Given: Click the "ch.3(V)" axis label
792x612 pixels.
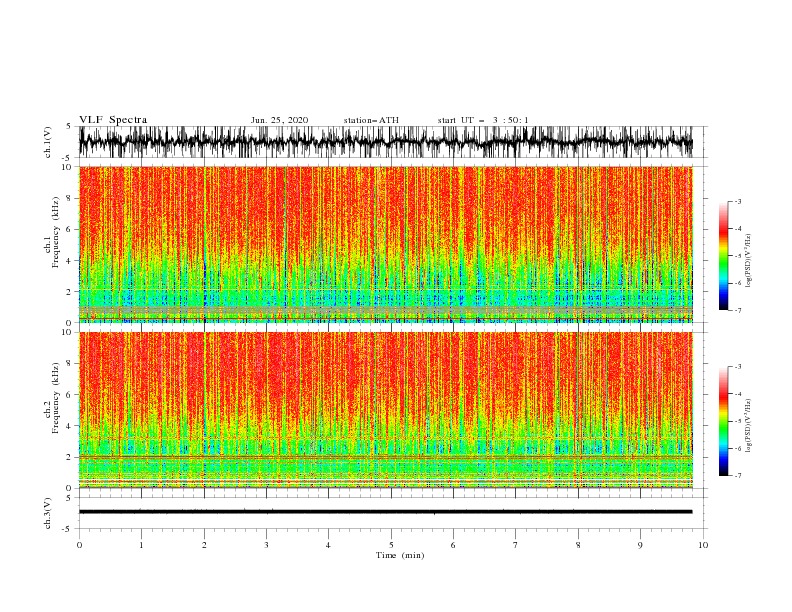Looking at the screenshot, I should click(48, 513).
